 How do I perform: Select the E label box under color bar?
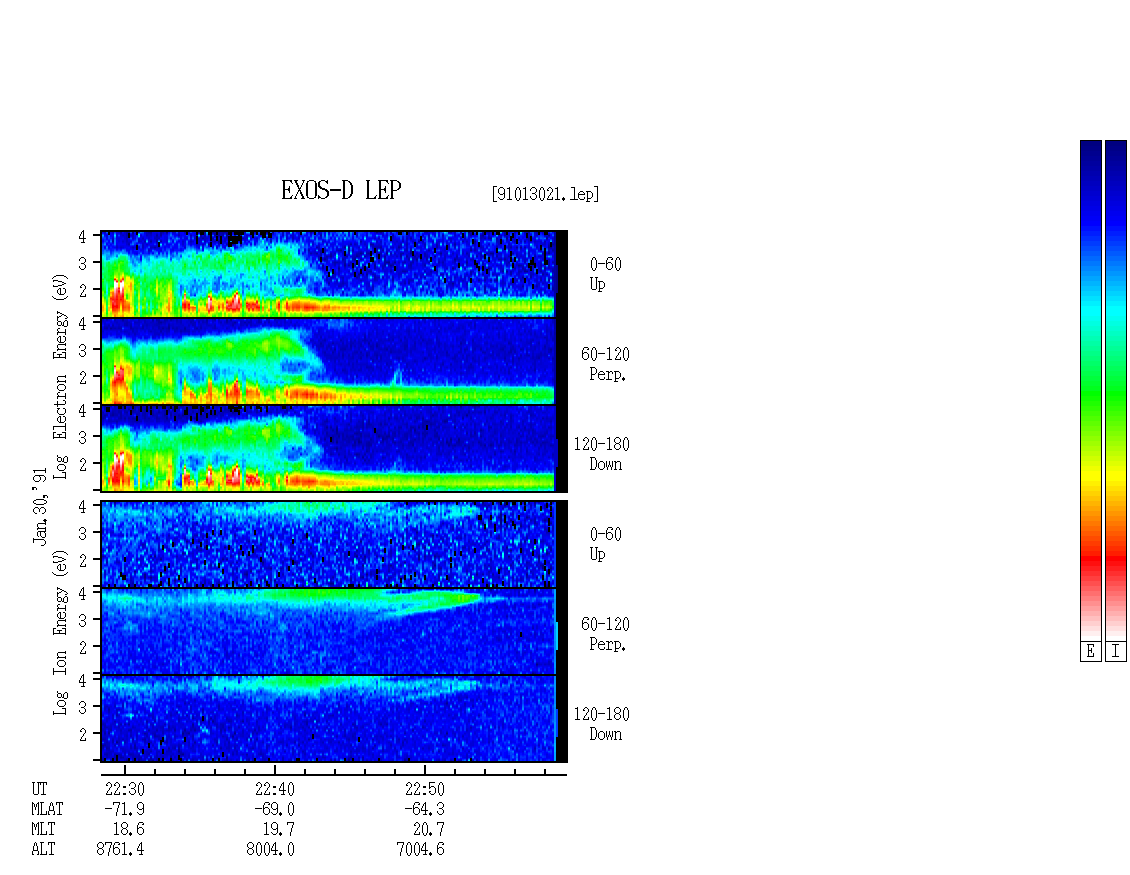[x=1090, y=652]
